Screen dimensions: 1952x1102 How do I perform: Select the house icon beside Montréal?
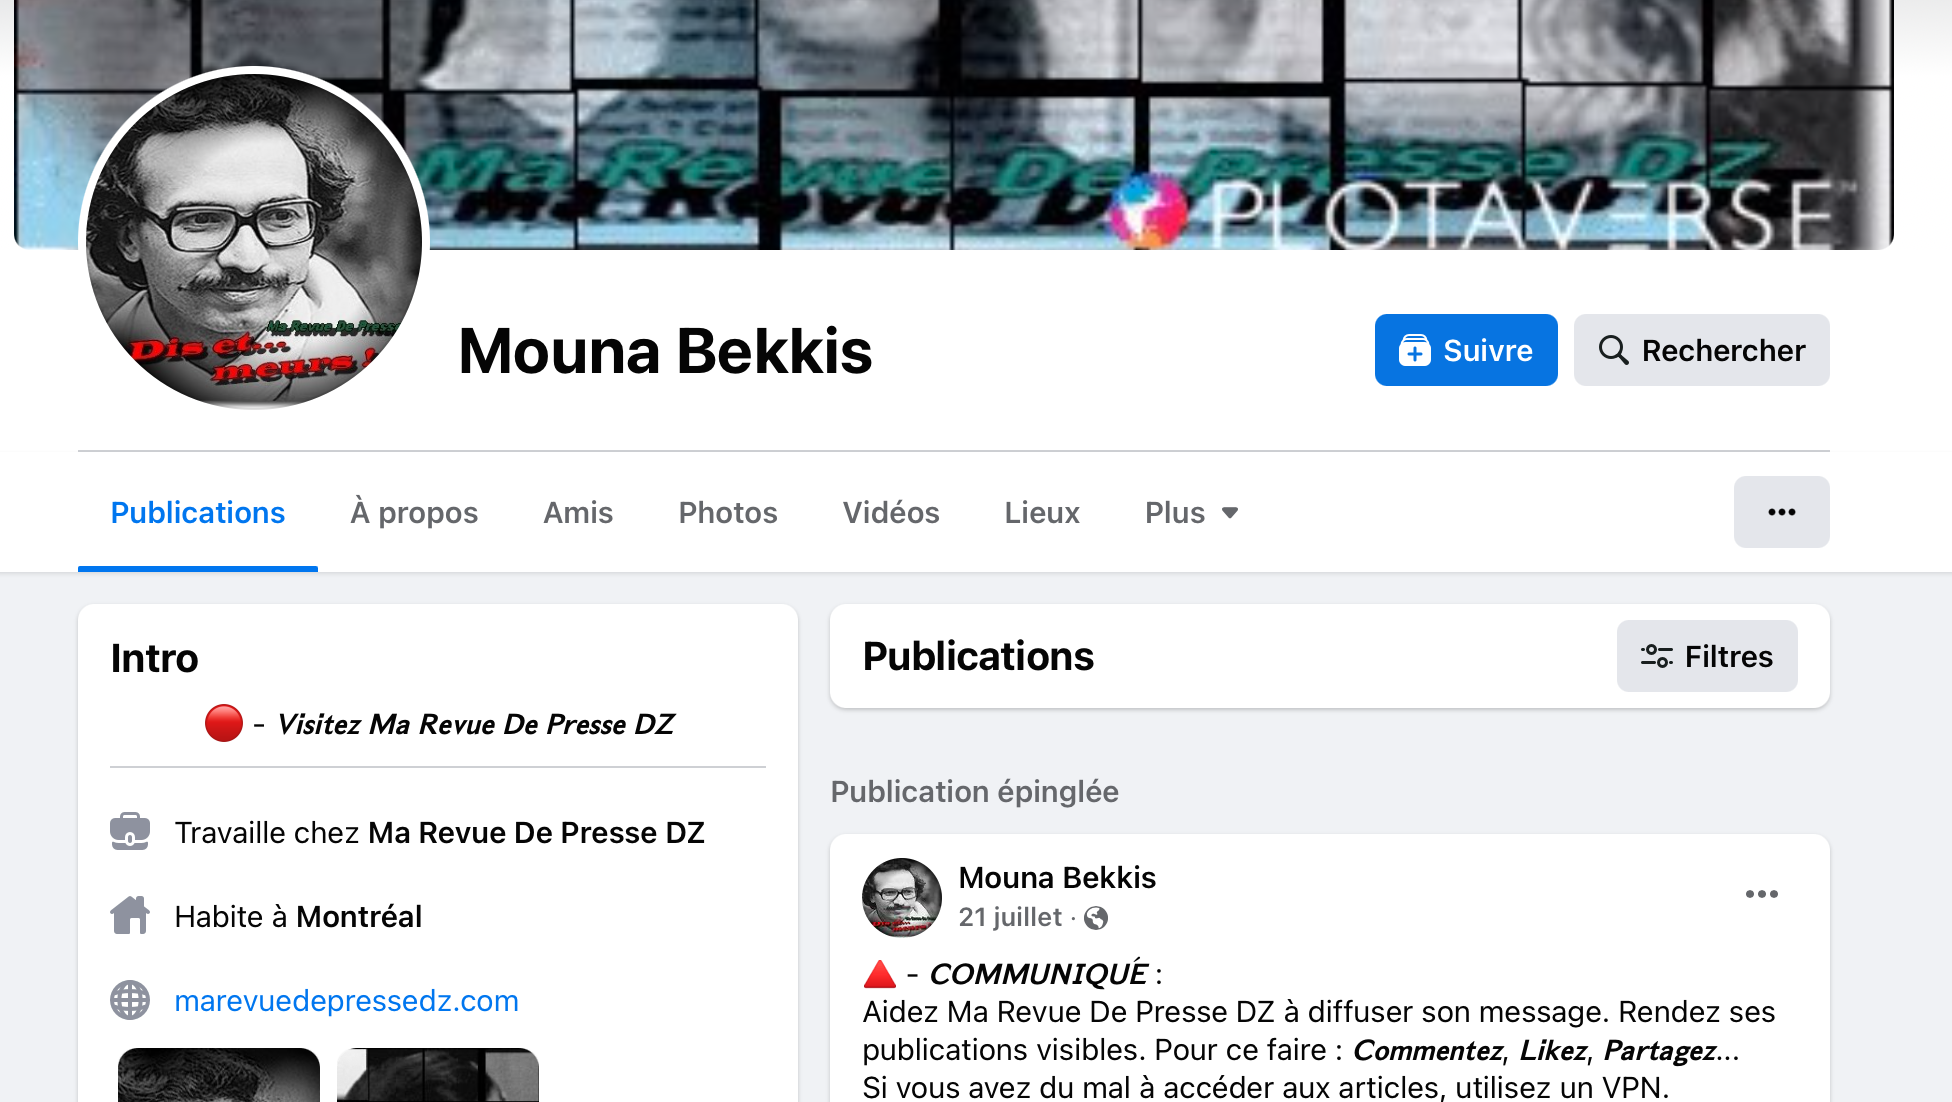130,915
